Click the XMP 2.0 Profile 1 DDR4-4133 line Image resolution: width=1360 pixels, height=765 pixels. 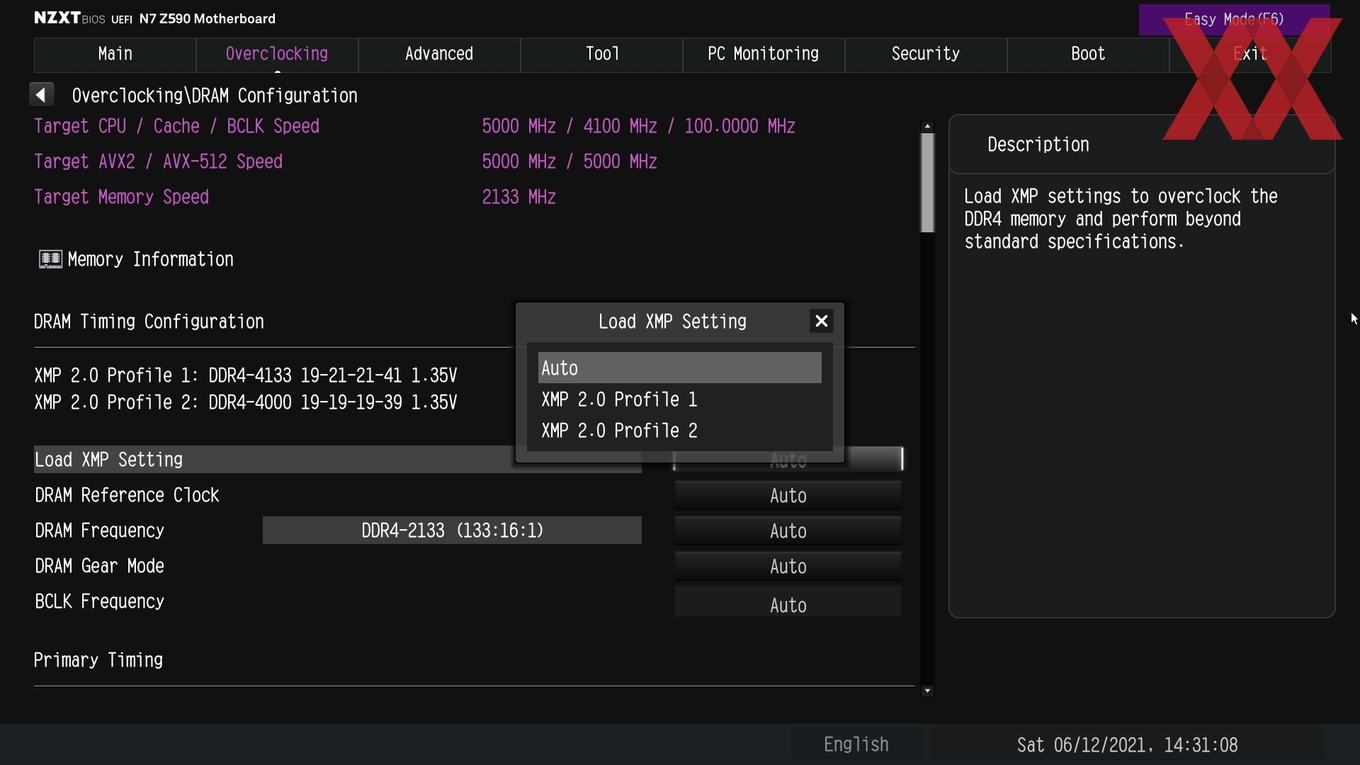pos(246,376)
